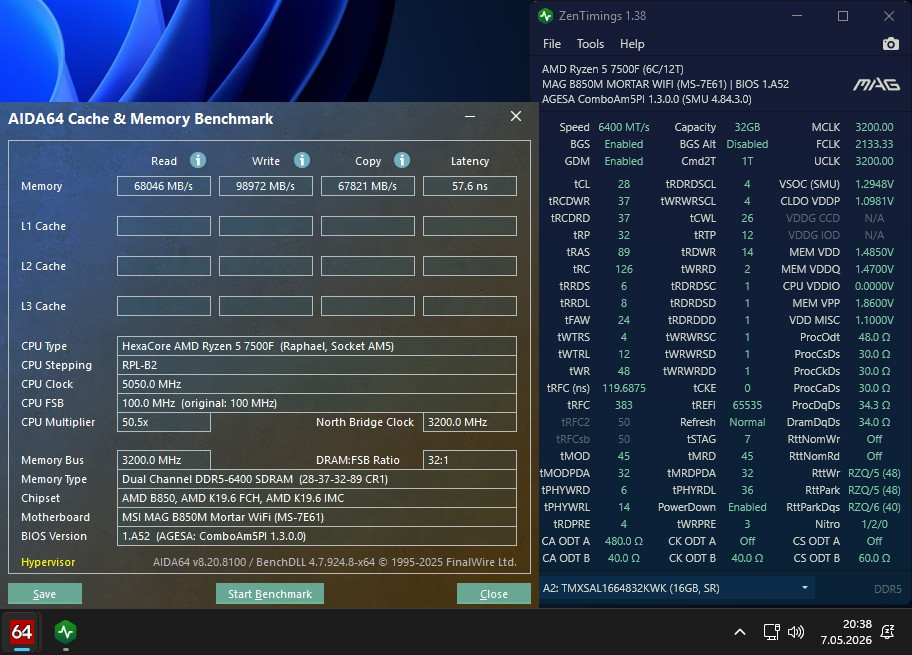The width and height of the screenshot is (912, 655).
Task: Click the empty L3 Cache Latency field
Action: 470,306
